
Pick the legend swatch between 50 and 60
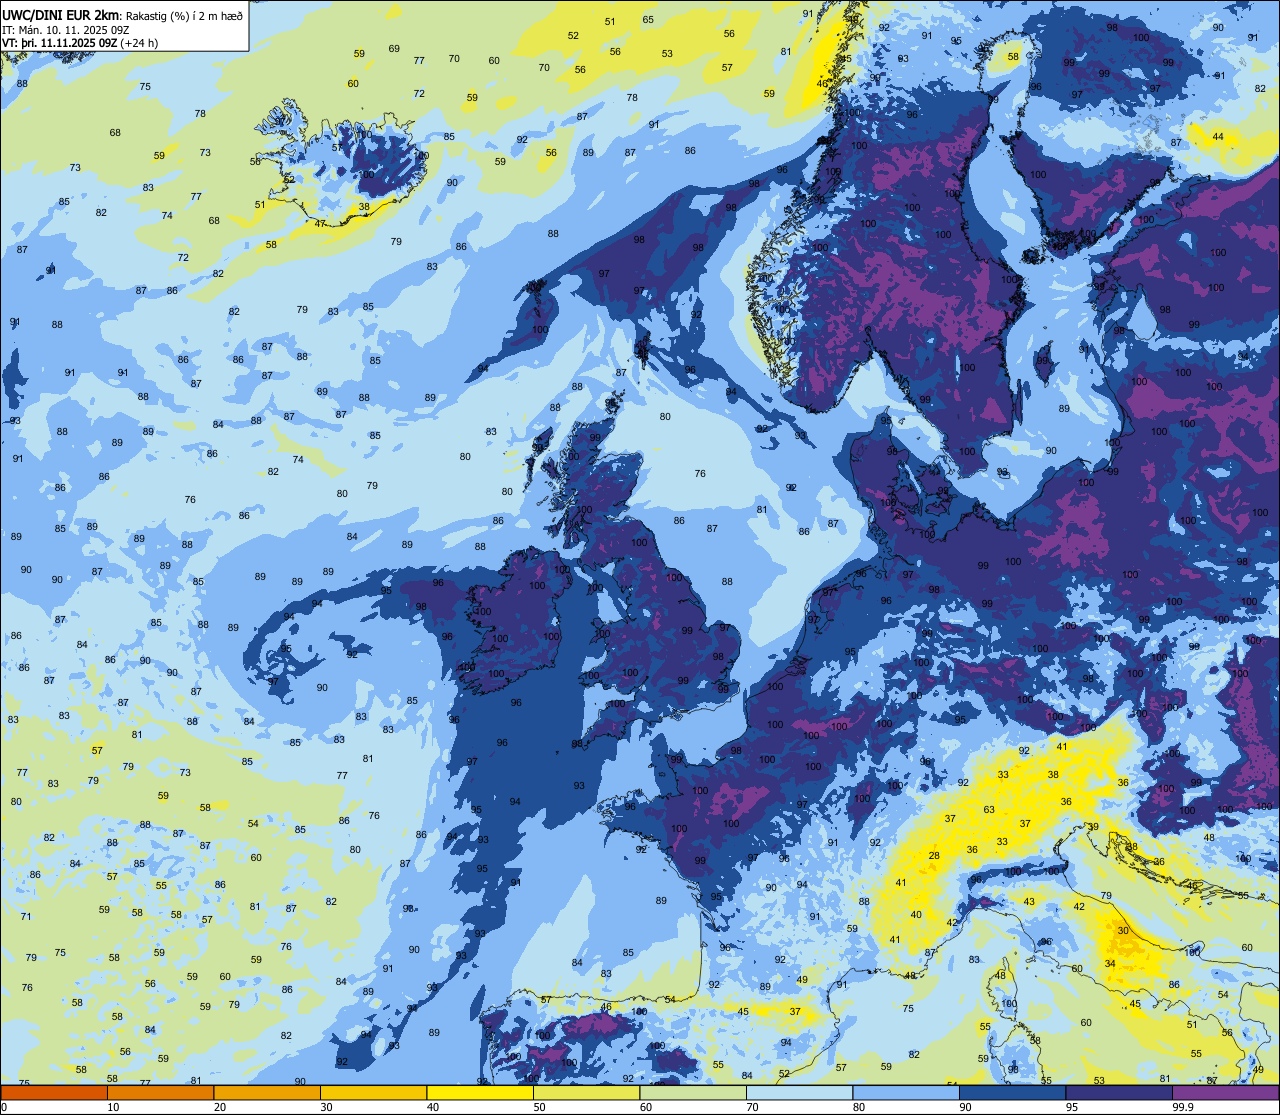click(x=586, y=1092)
